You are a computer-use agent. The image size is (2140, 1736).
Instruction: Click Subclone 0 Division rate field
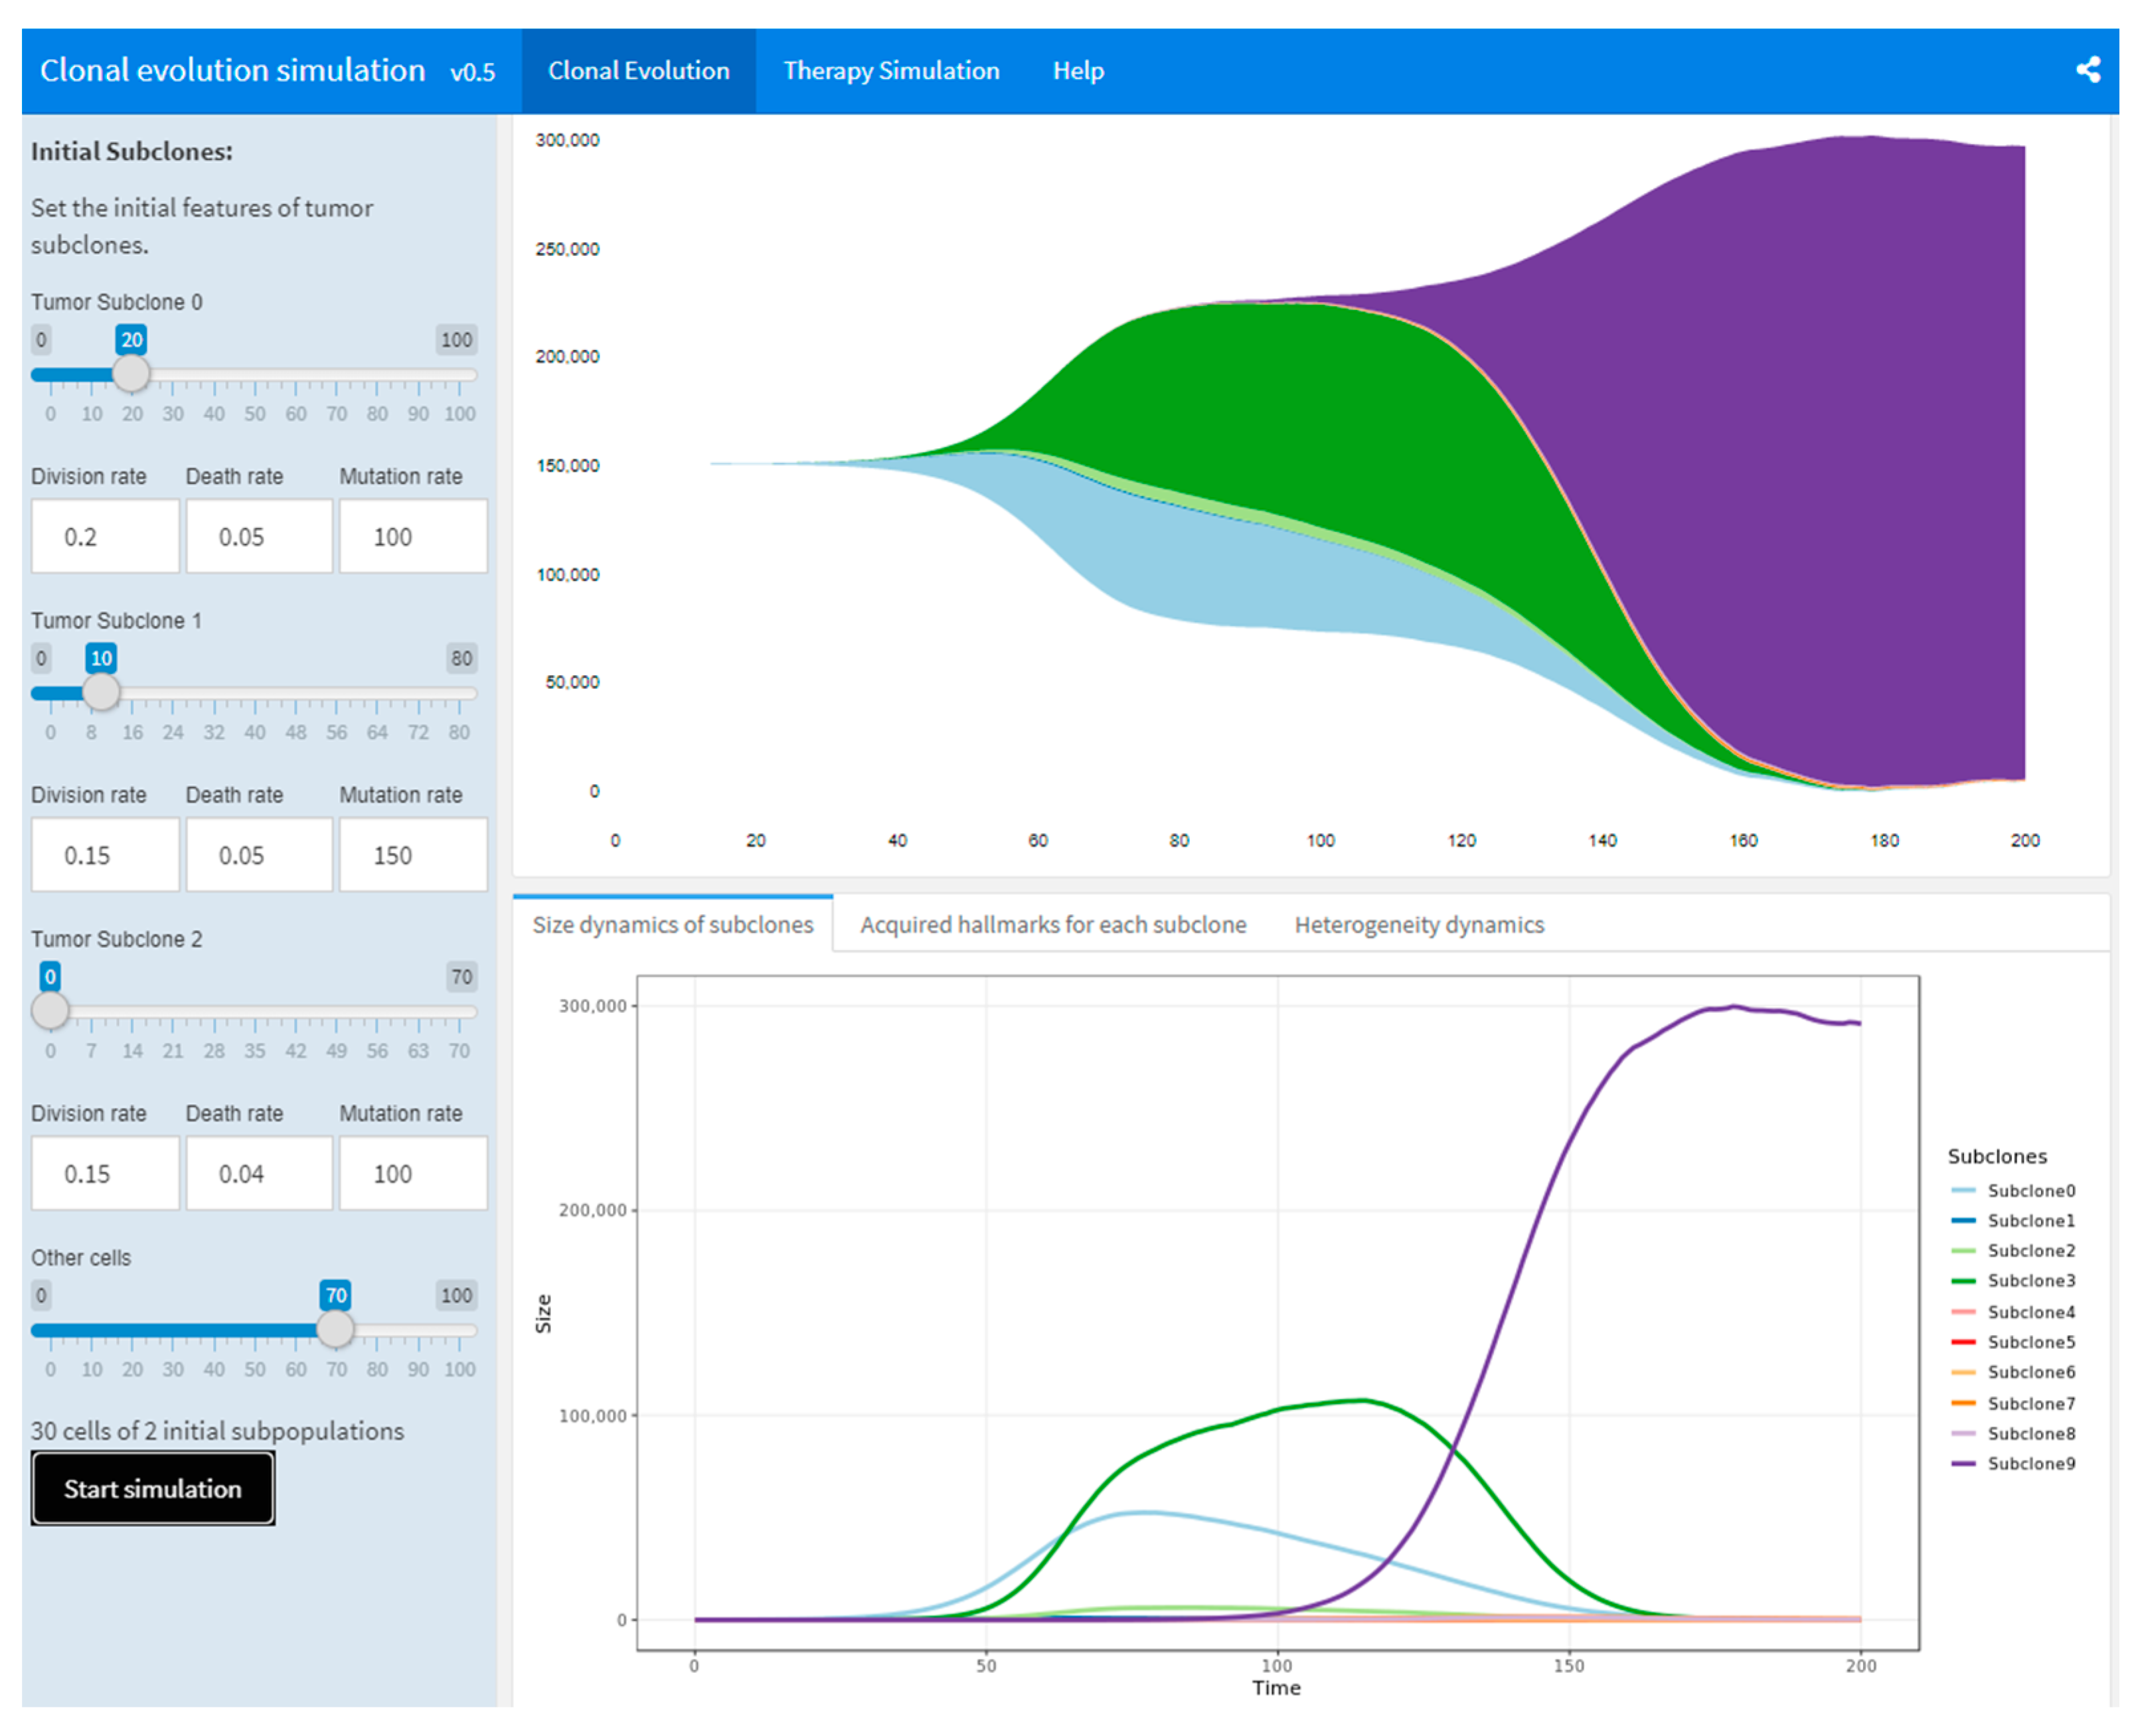105,537
